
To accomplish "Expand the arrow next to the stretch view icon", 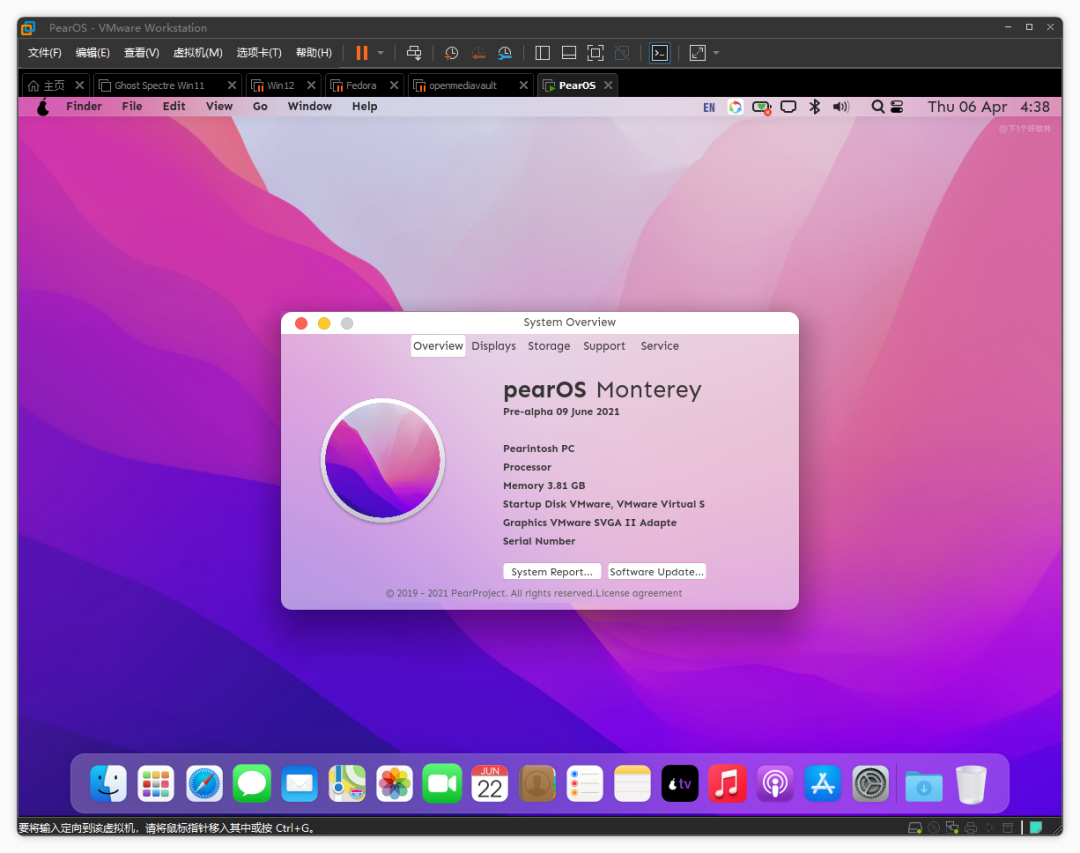I will pyautogui.click(x=716, y=53).
